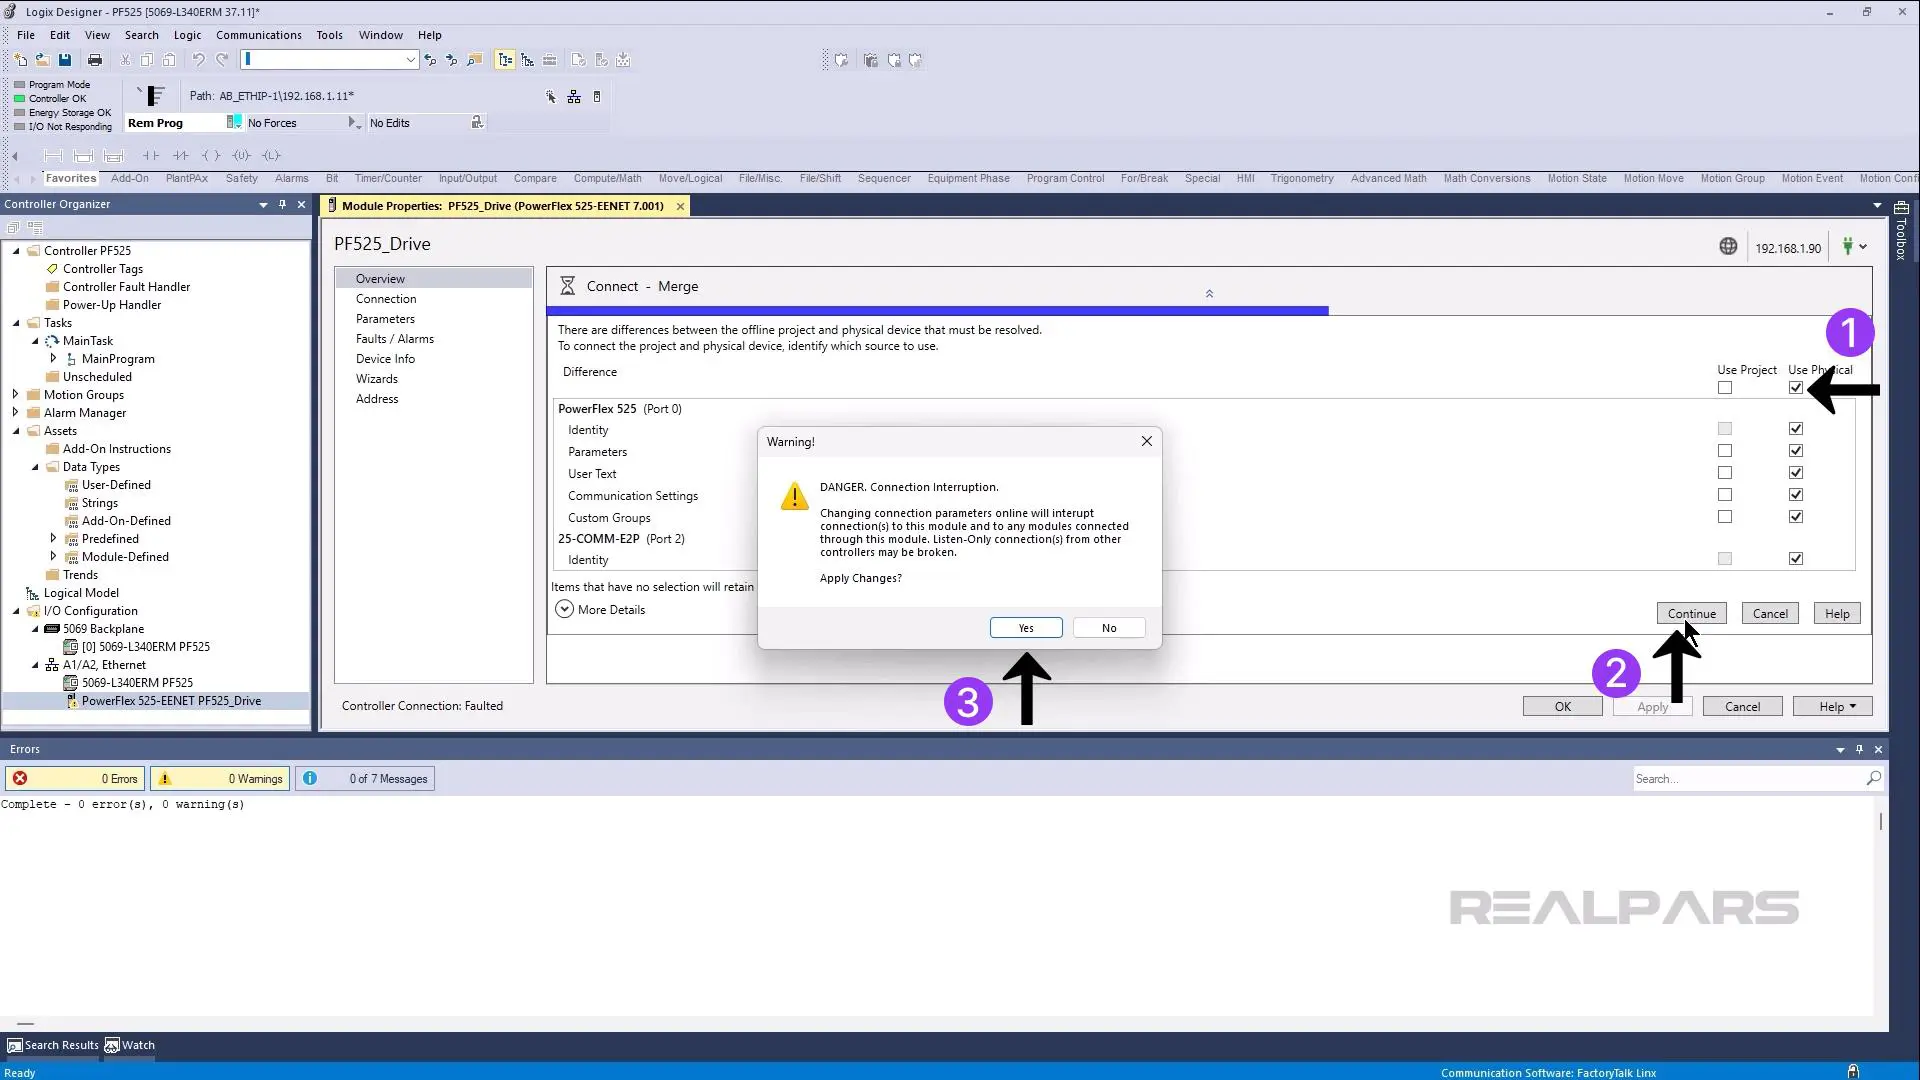Viewport: 1920px width, 1080px height.
Task: Expand the Motion Groups tree node
Action: (15, 394)
